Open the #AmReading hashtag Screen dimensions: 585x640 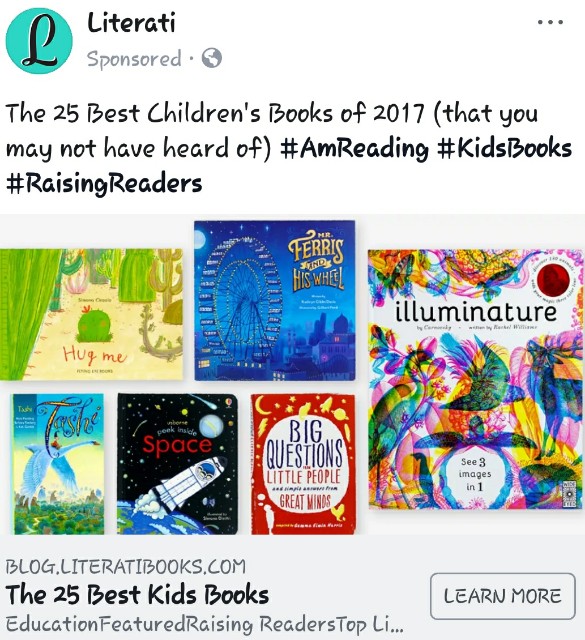pyautogui.click(x=354, y=148)
